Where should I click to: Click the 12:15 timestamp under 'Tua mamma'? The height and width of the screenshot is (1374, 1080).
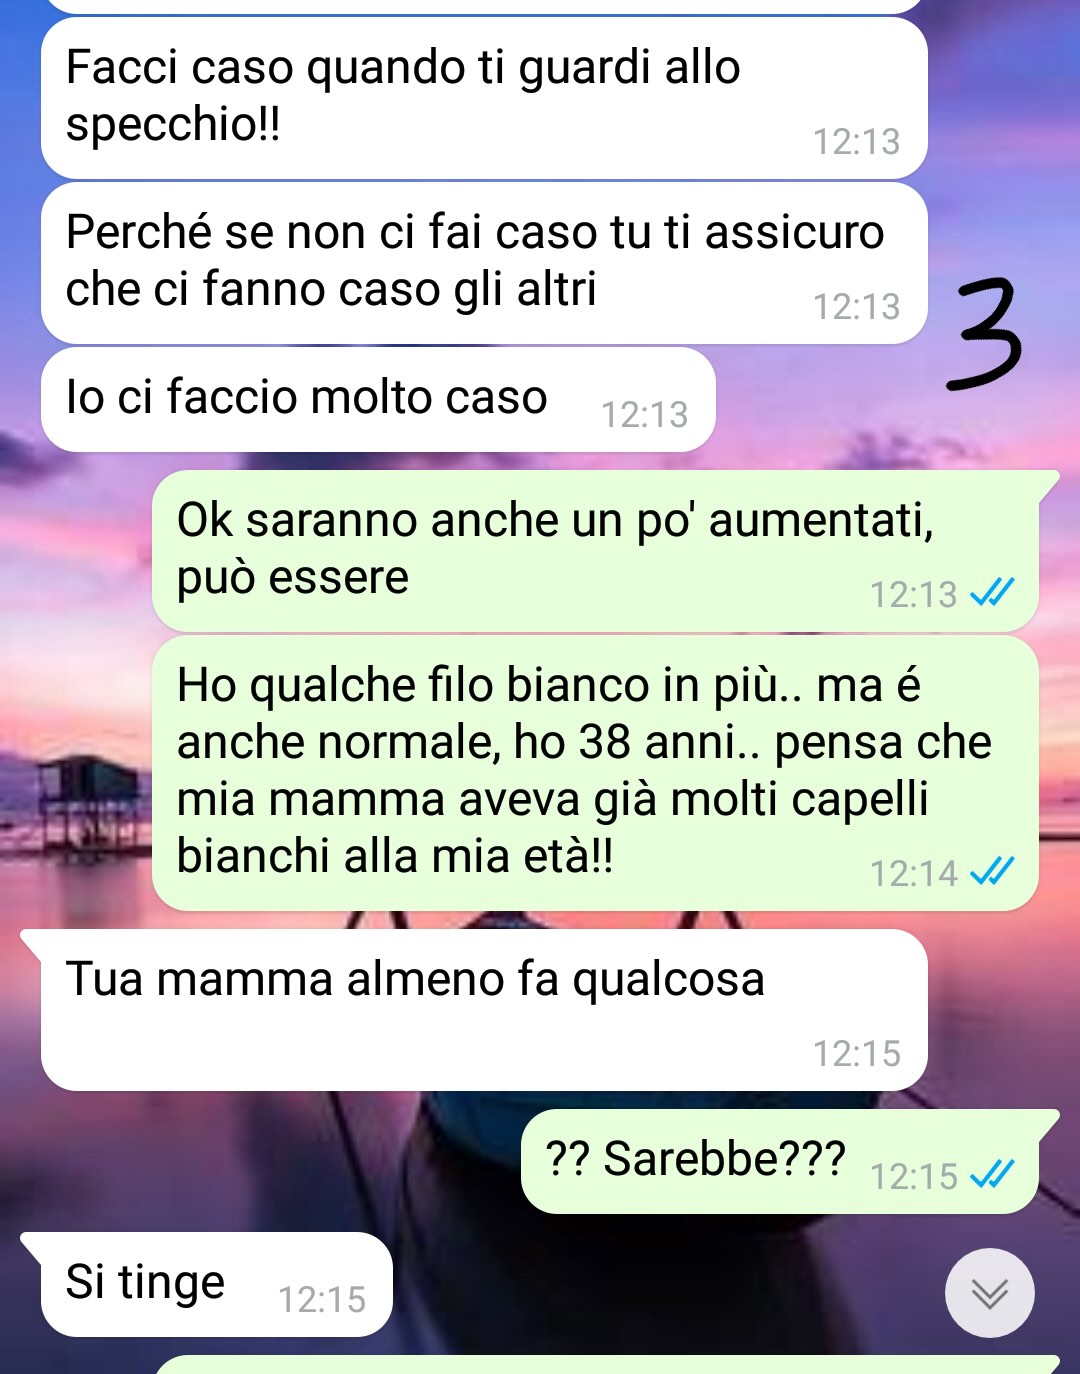(x=857, y=1053)
